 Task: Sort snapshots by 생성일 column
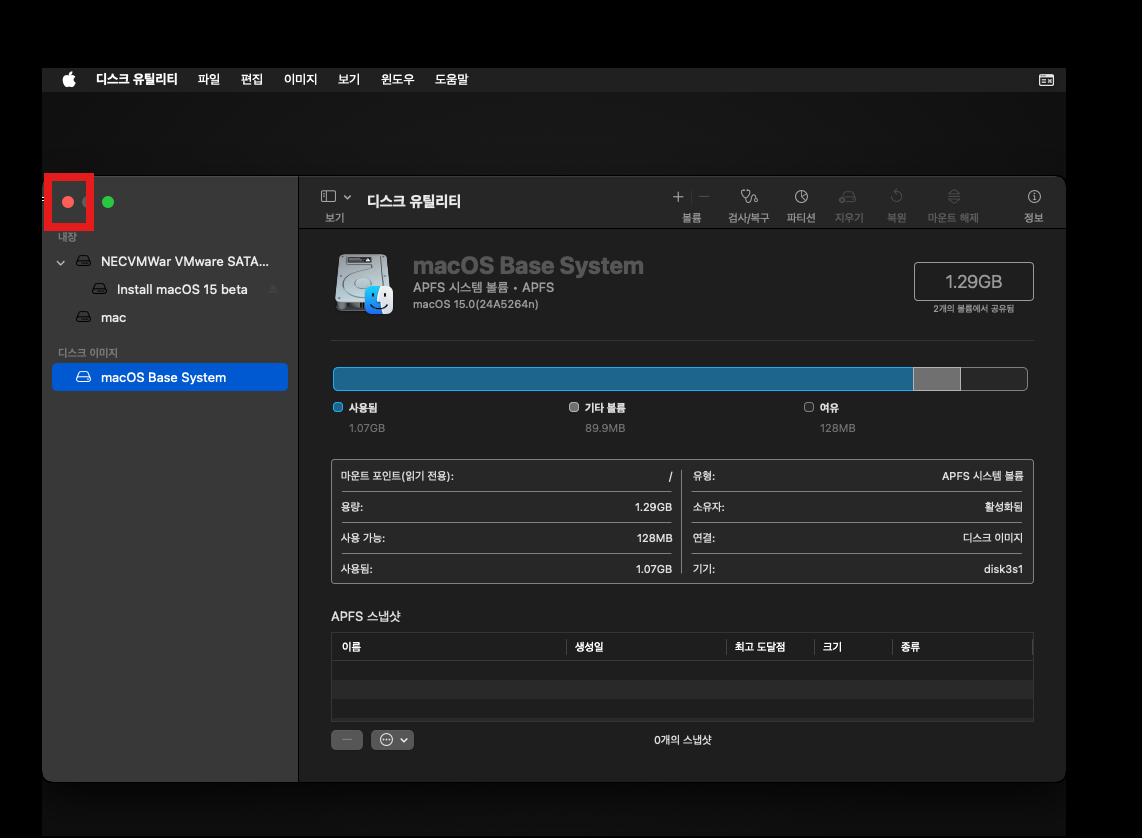coord(646,647)
